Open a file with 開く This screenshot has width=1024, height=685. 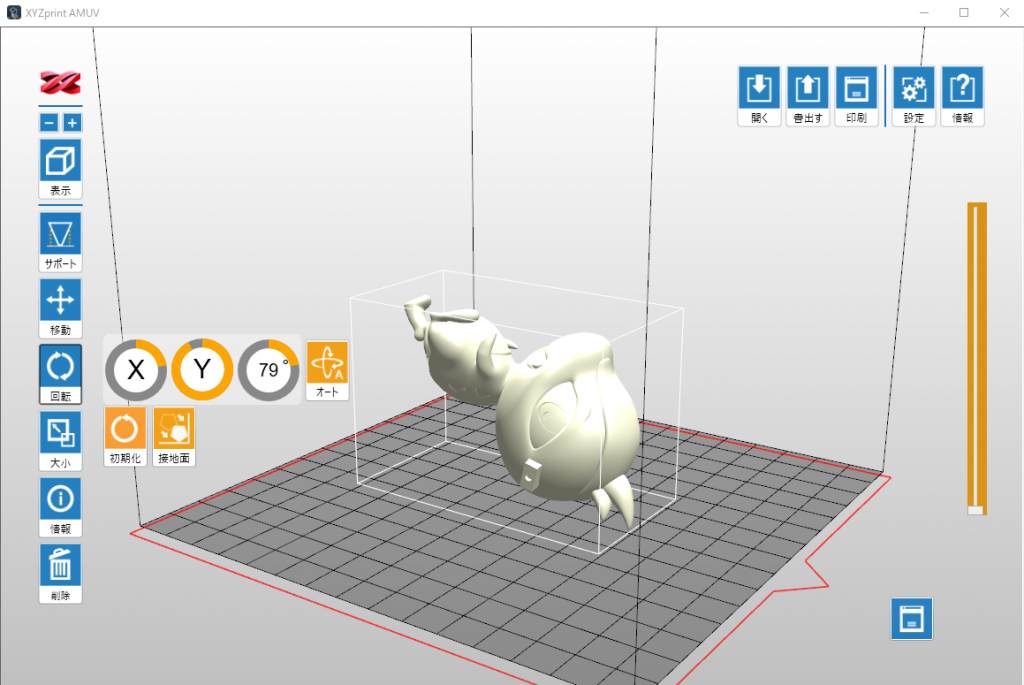759,96
